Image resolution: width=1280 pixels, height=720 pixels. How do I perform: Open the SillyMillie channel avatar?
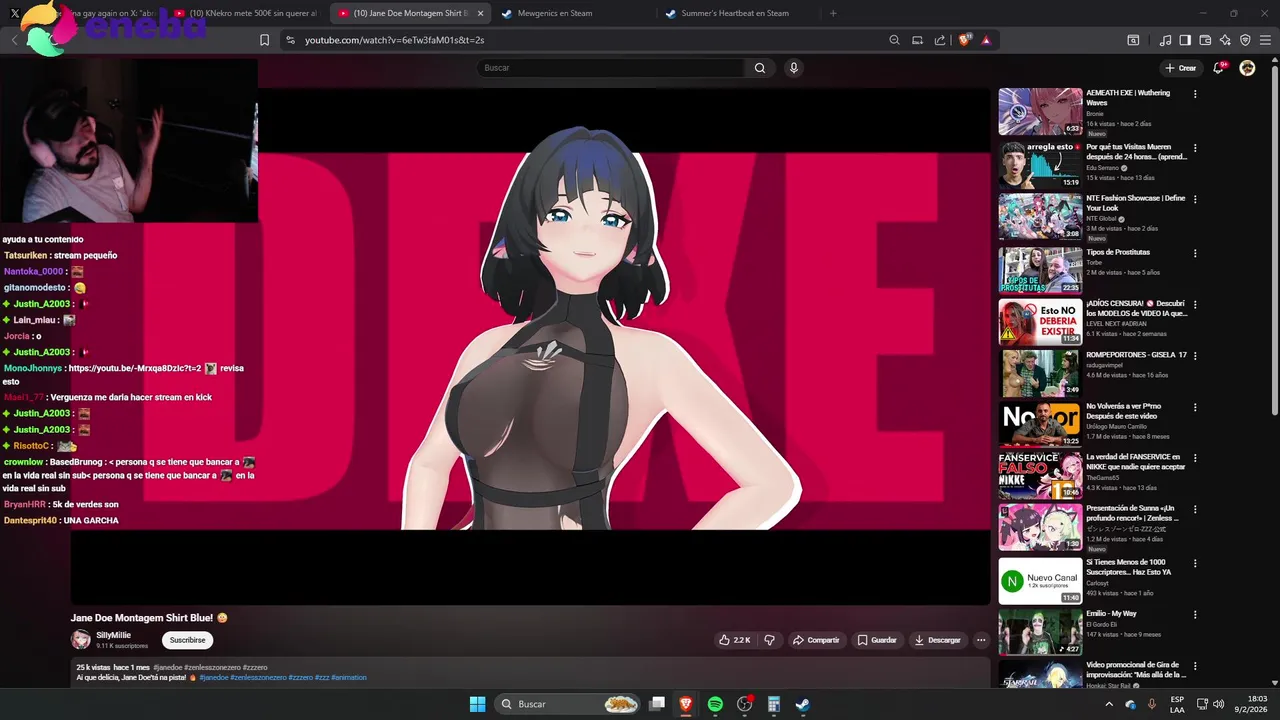click(x=80, y=640)
